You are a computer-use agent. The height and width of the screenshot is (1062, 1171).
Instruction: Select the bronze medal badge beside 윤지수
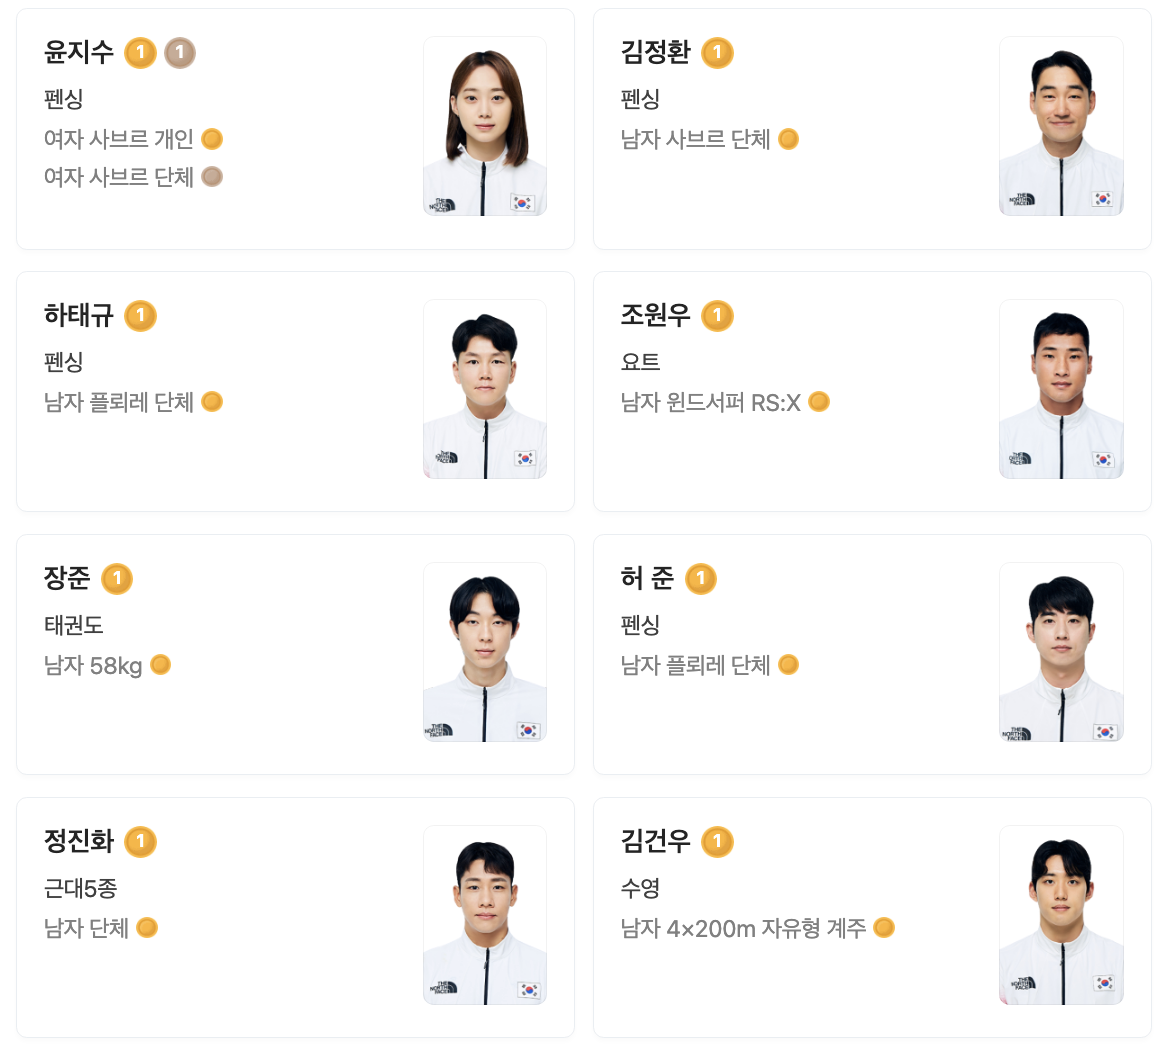180,53
